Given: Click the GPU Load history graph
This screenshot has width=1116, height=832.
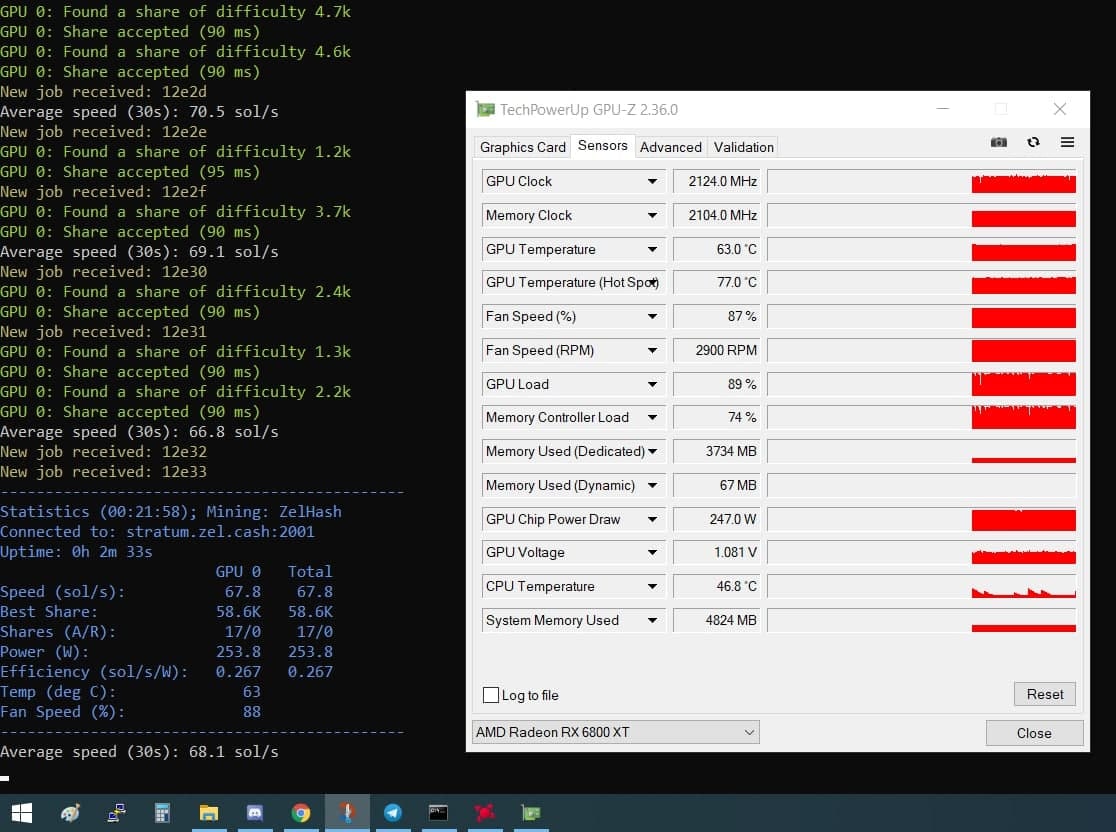Looking at the screenshot, I should coord(922,384).
